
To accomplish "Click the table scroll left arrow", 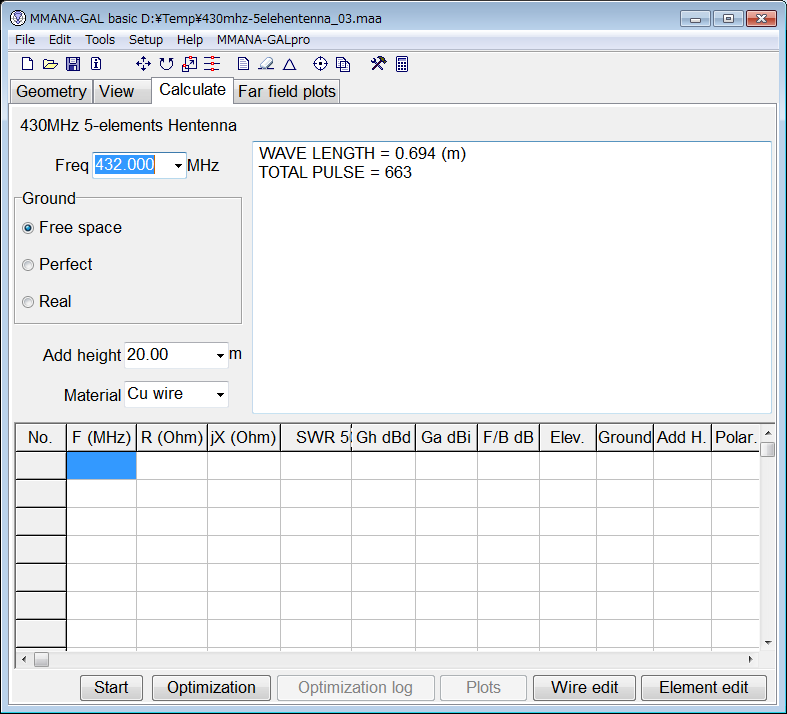I will pos(24,659).
